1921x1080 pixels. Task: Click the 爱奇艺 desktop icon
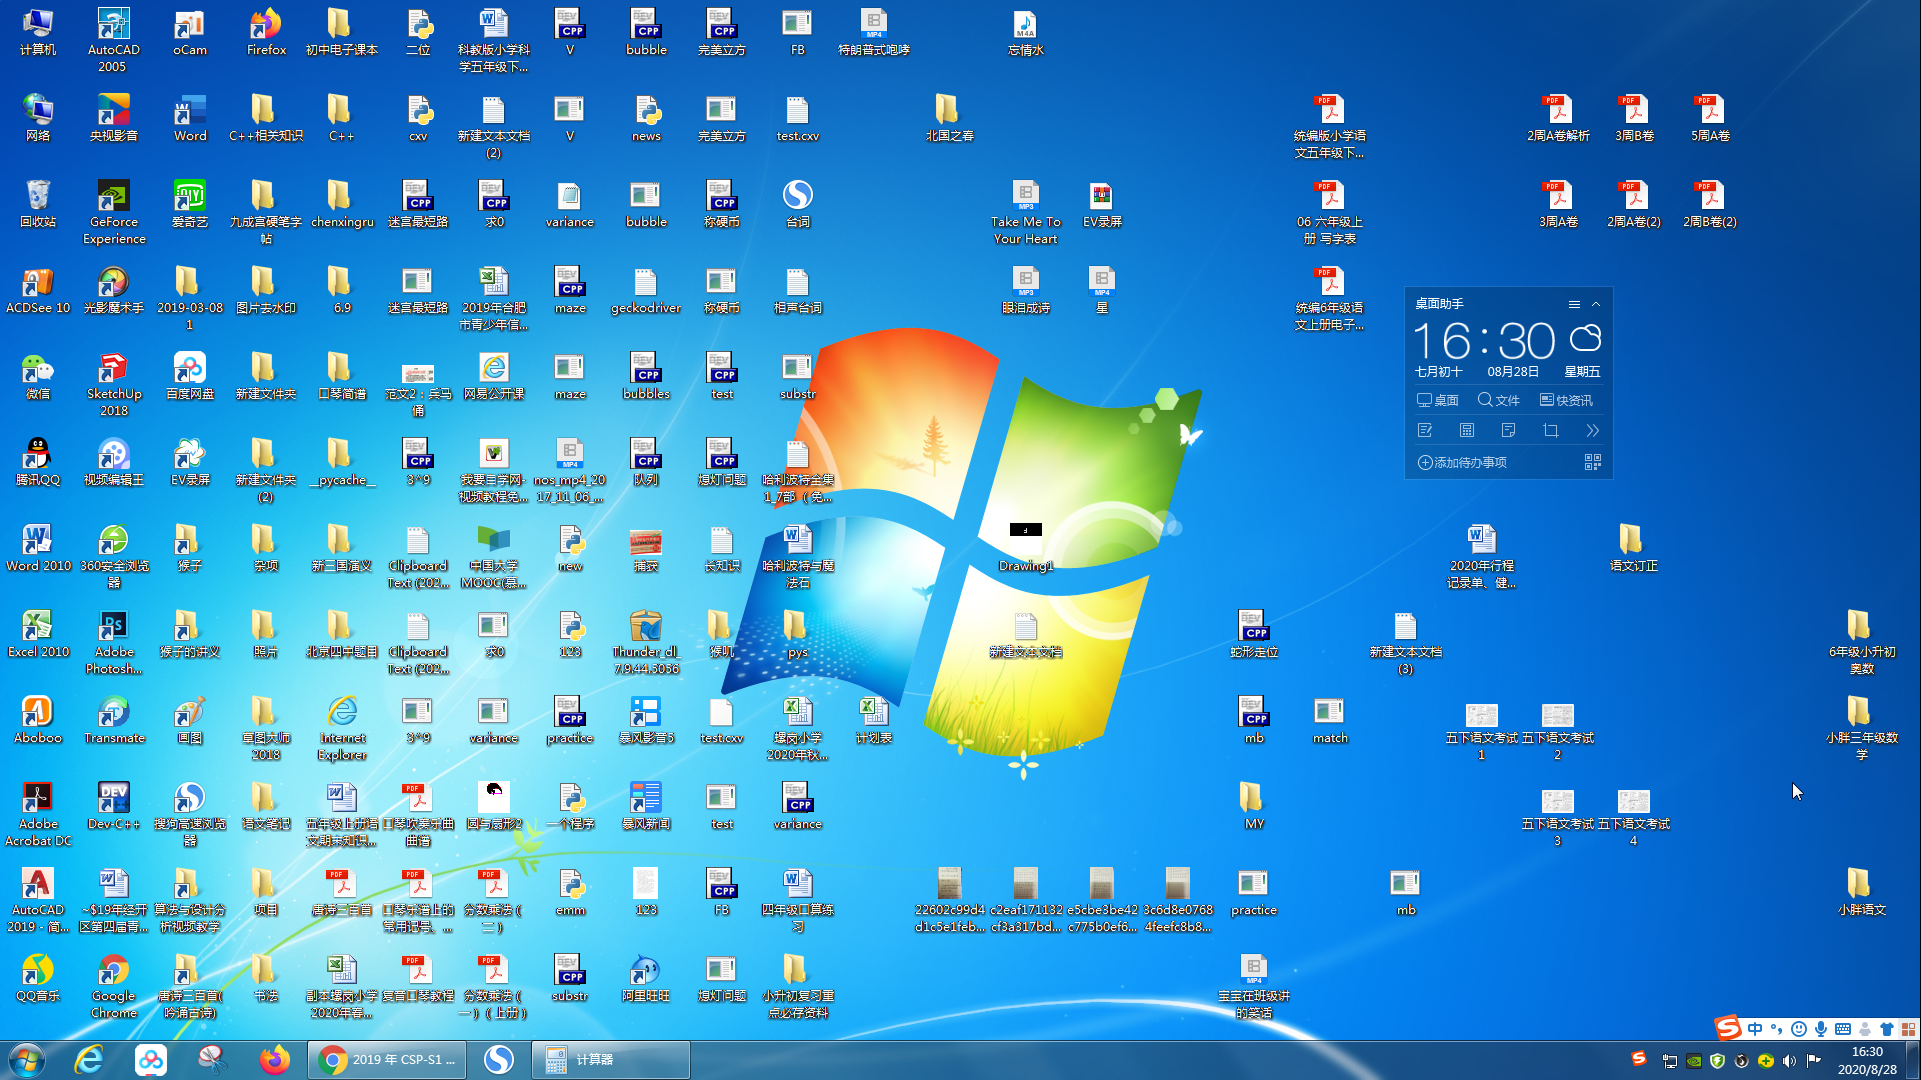(x=190, y=204)
